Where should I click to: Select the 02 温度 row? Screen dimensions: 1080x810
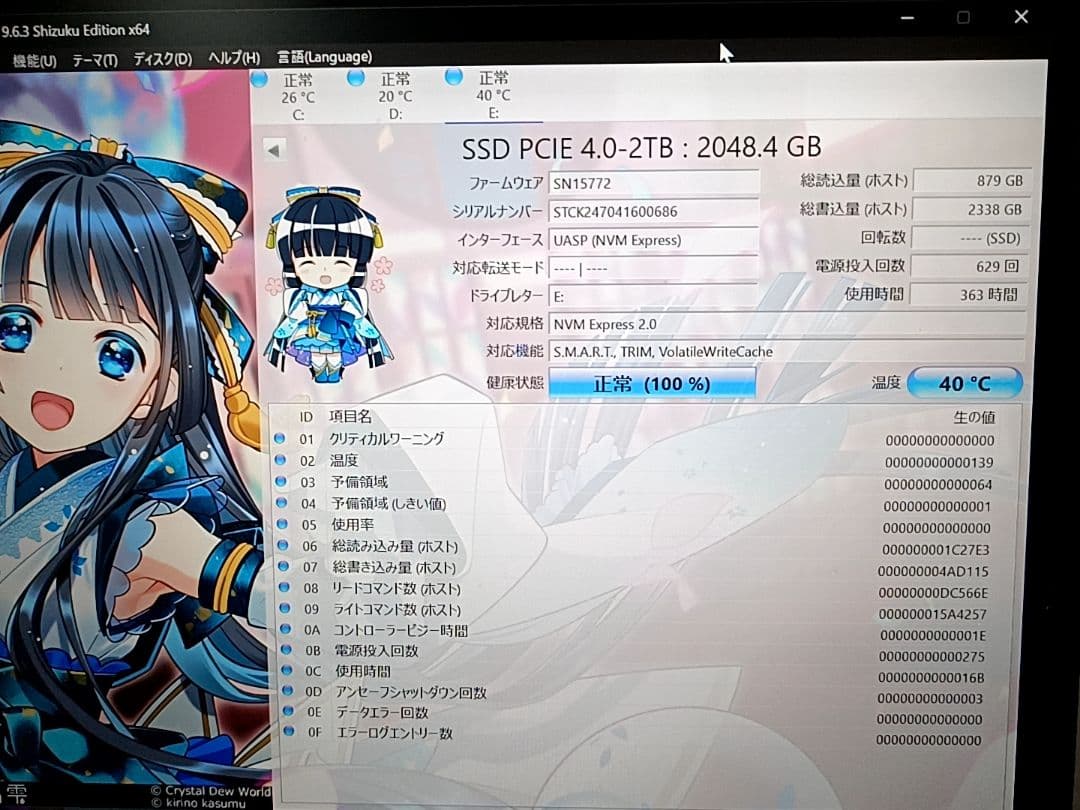click(x=634, y=461)
